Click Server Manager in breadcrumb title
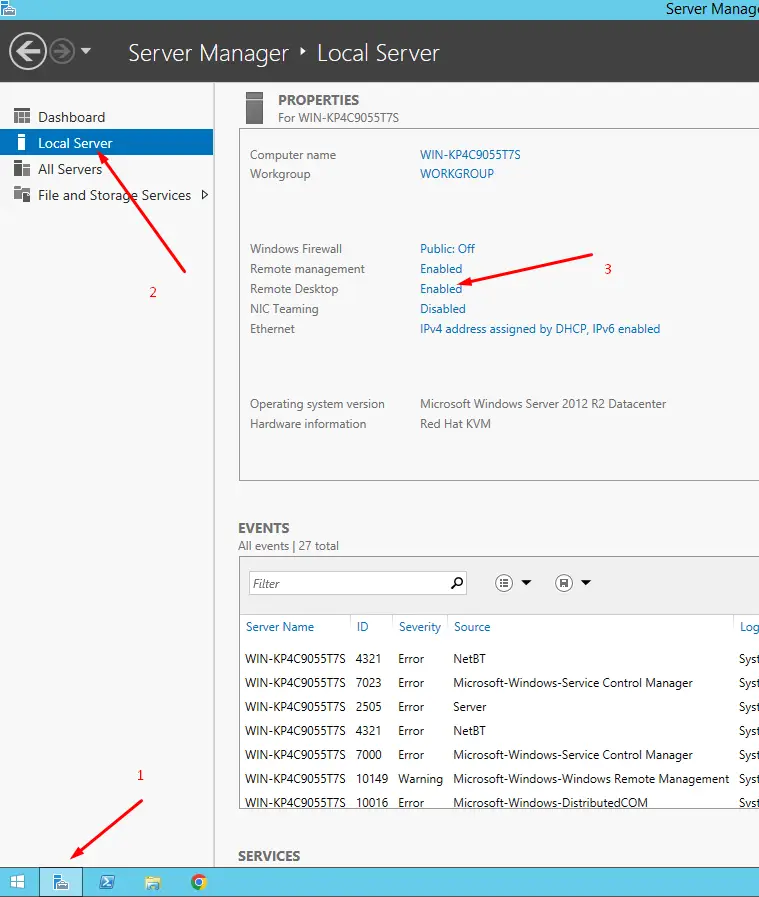759x897 pixels. pos(208,53)
